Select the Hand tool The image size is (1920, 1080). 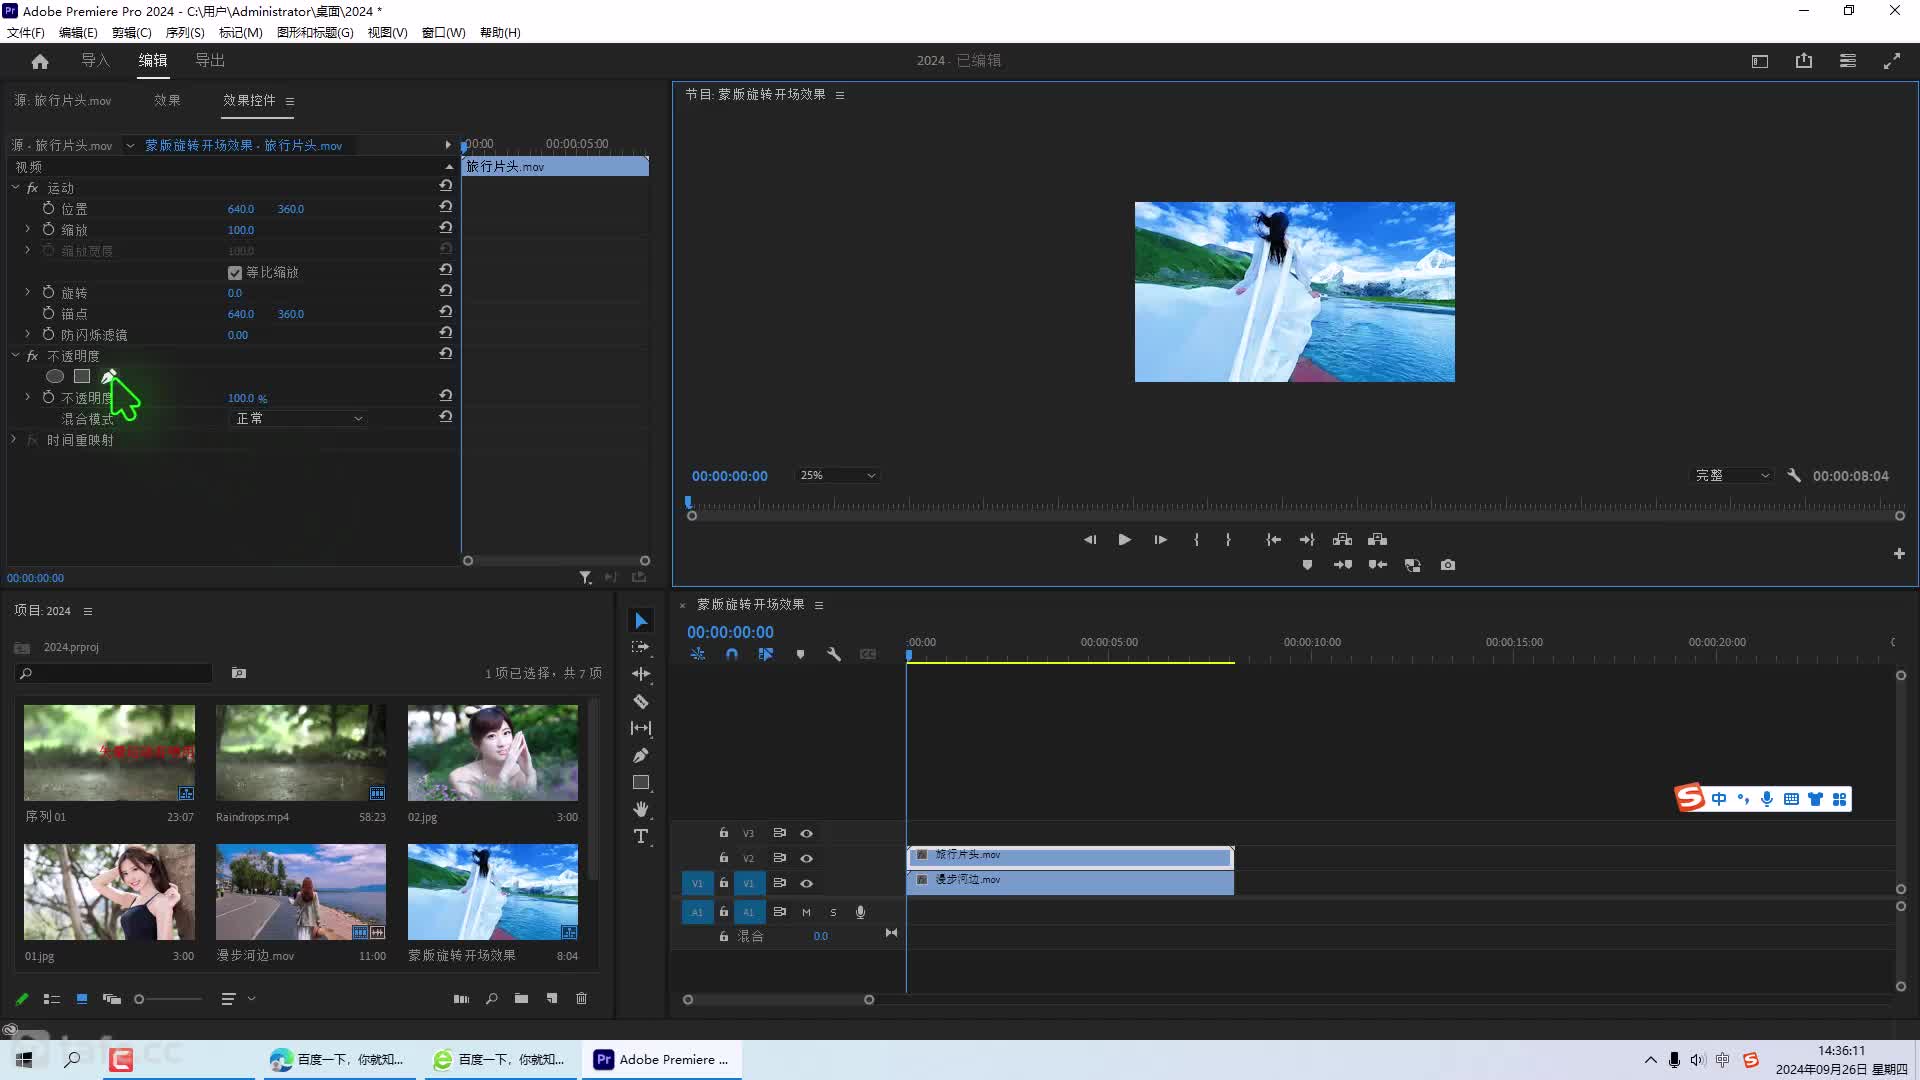click(641, 809)
